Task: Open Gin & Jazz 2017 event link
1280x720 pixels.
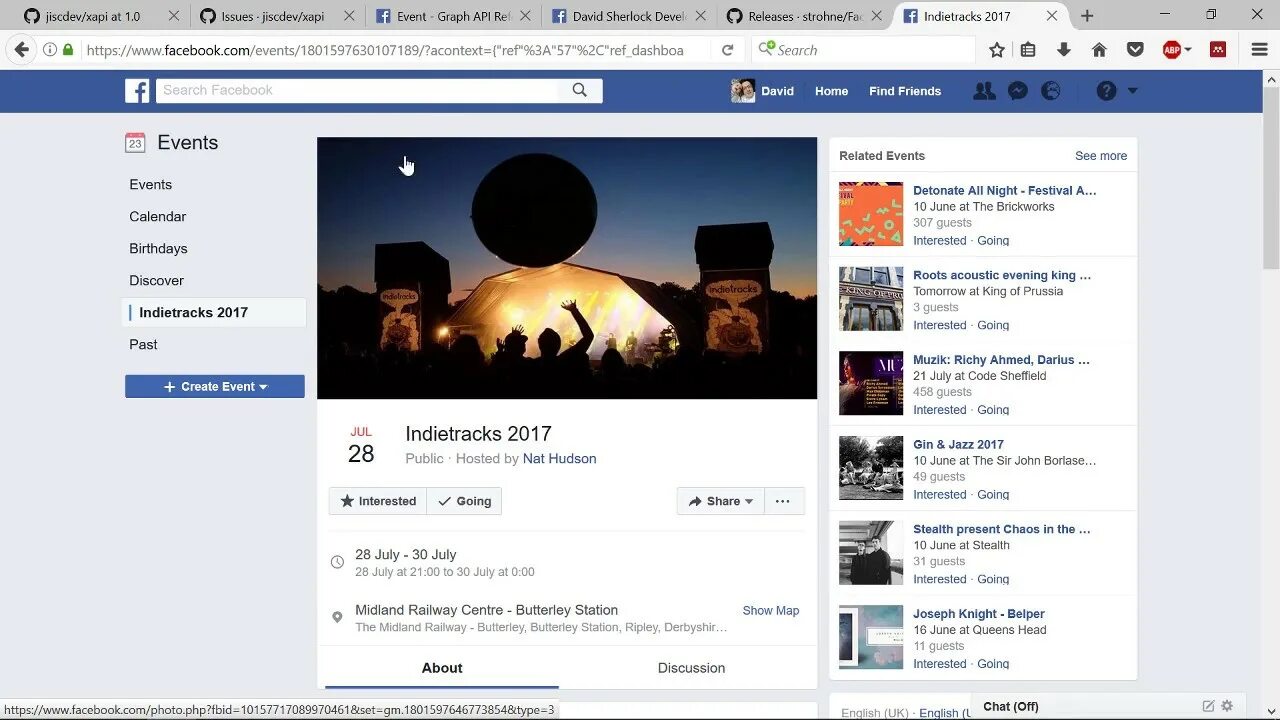Action: pos(958,444)
